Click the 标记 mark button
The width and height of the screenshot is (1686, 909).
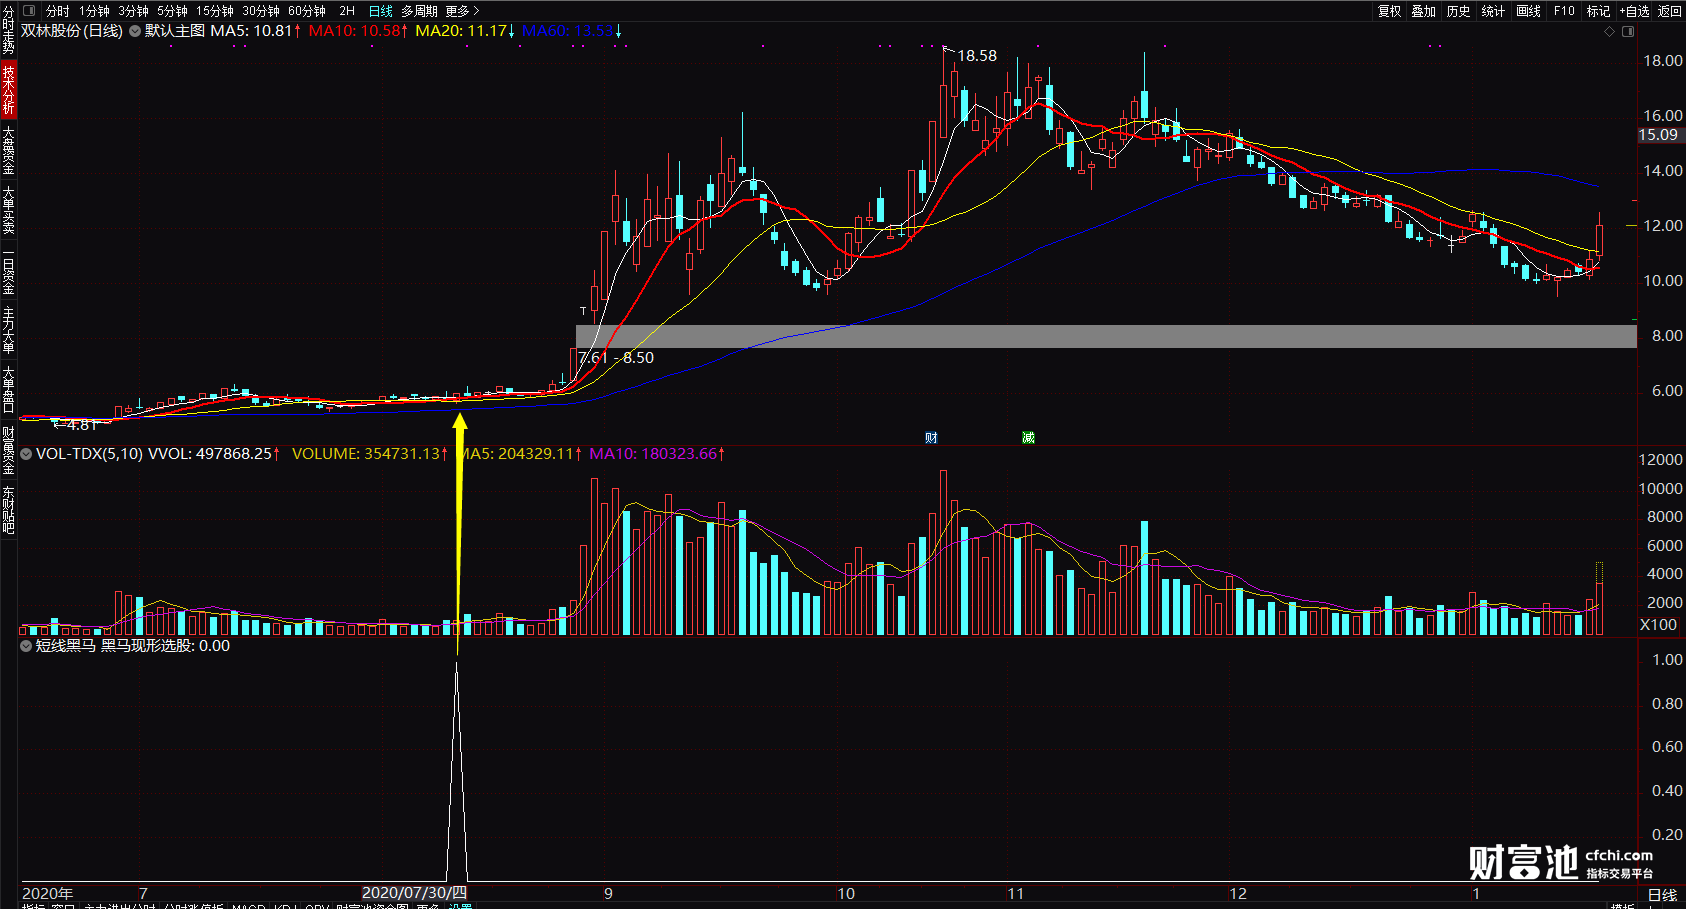tap(1599, 11)
